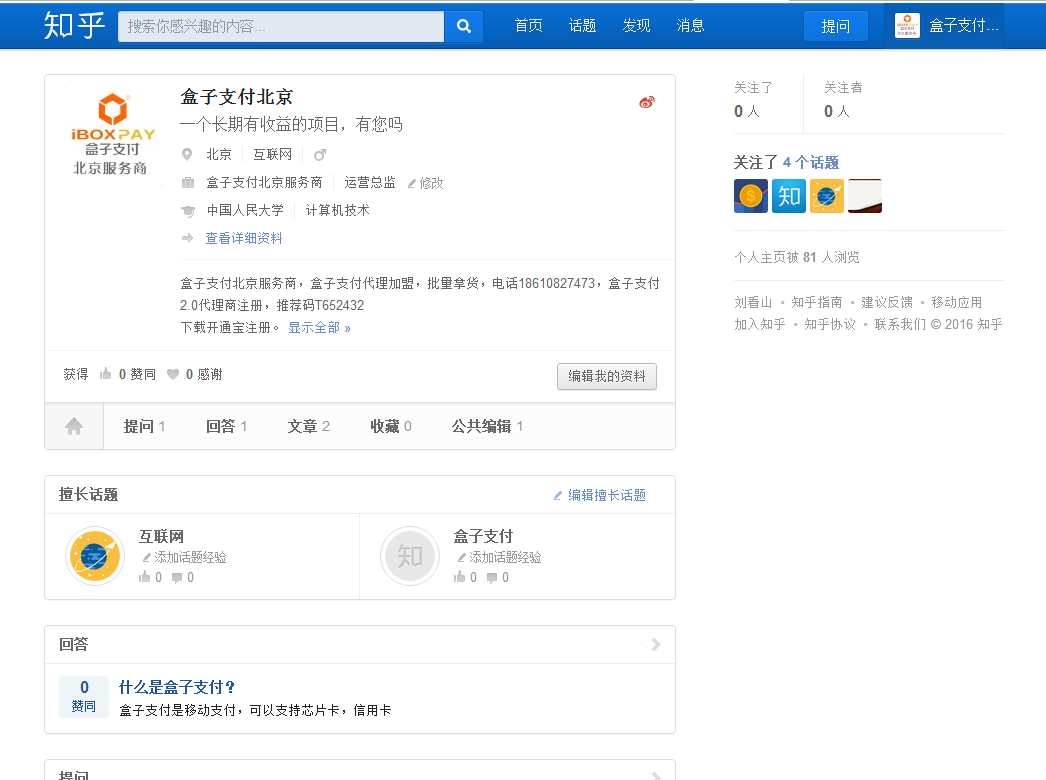This screenshot has width=1046, height=780.
Task: Switch to the 回答 1 tab
Action: tap(226, 426)
